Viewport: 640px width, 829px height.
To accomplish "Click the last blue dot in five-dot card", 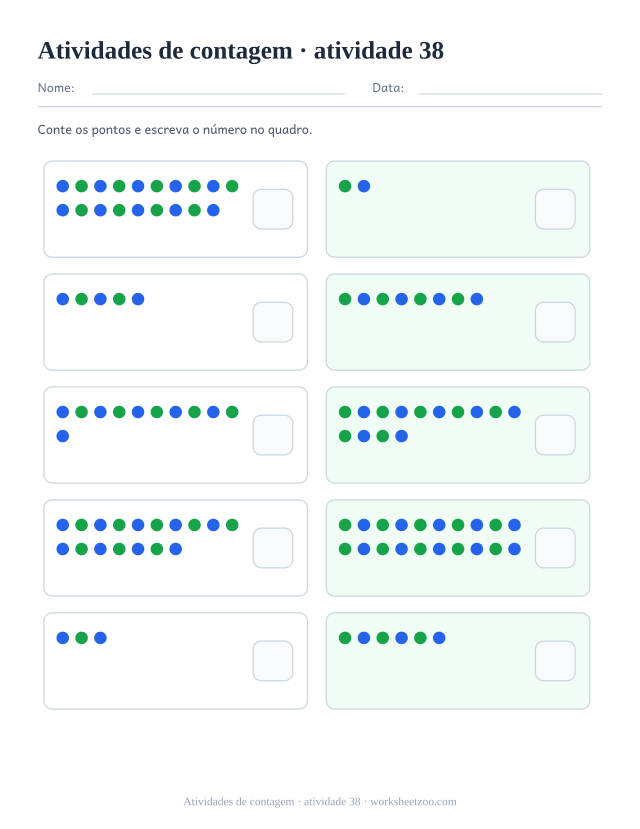I will point(138,299).
